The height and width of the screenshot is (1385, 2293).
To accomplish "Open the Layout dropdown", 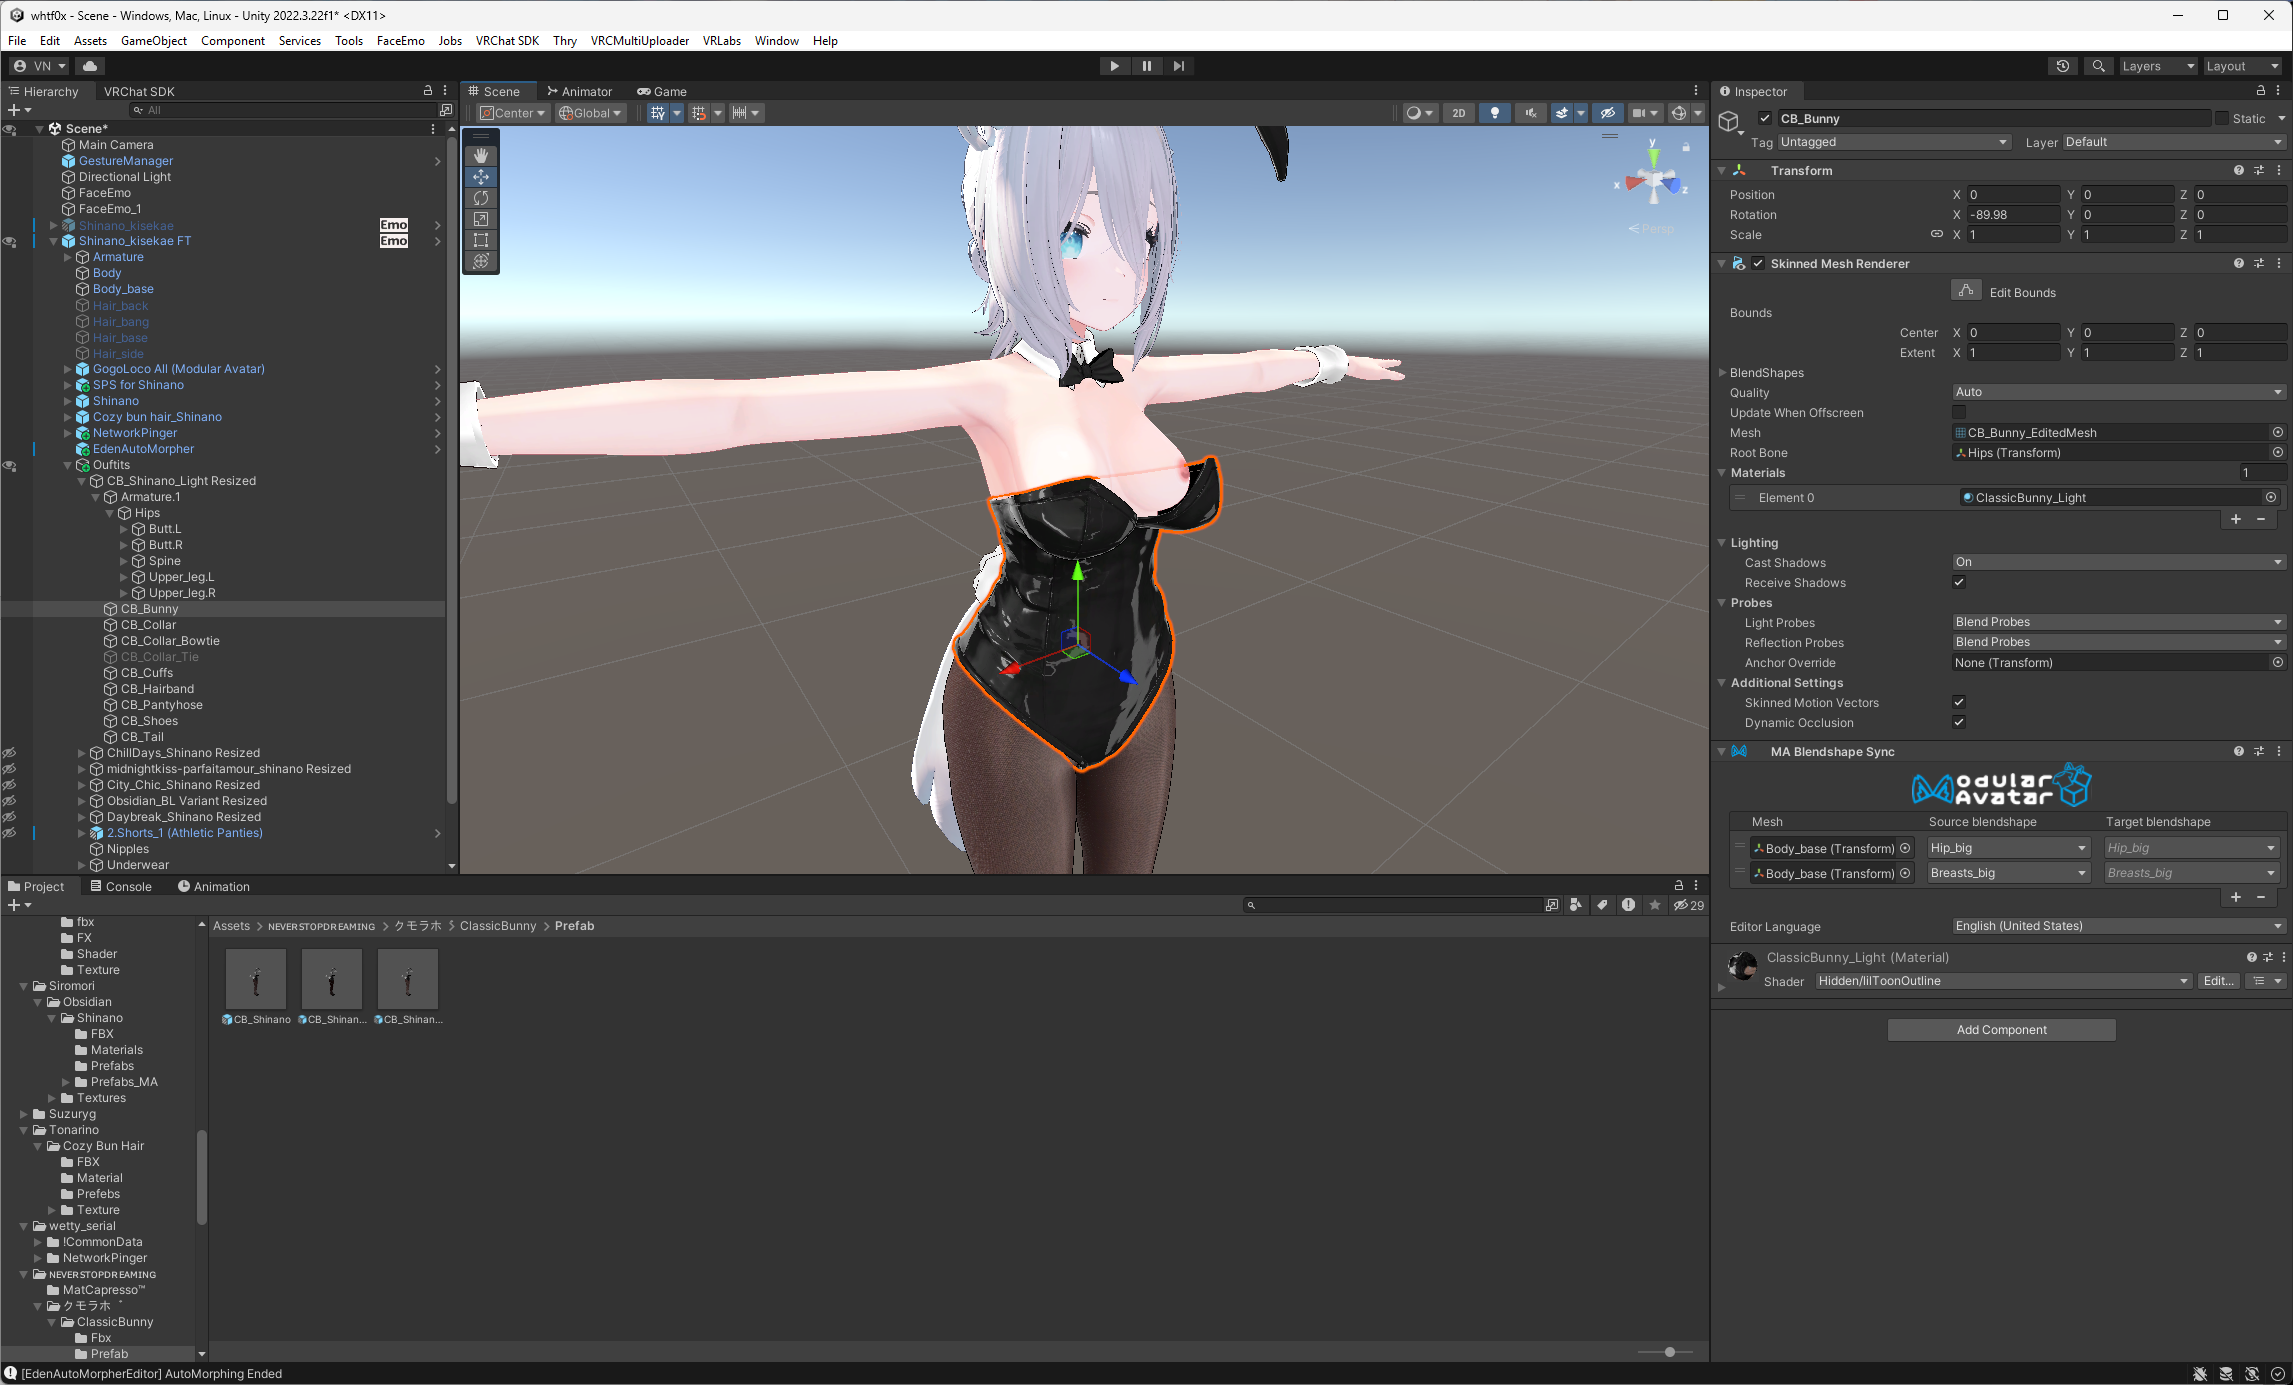I will click(x=2243, y=66).
